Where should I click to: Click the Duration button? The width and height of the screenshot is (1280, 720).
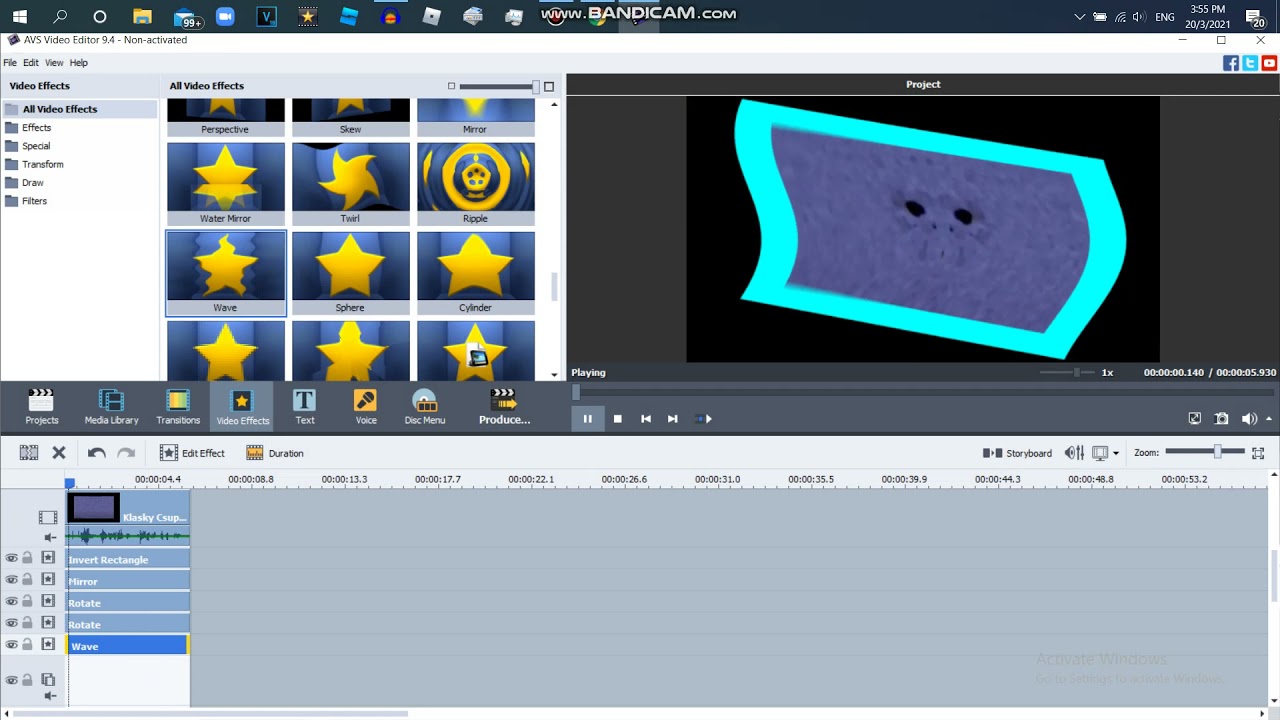tap(275, 453)
